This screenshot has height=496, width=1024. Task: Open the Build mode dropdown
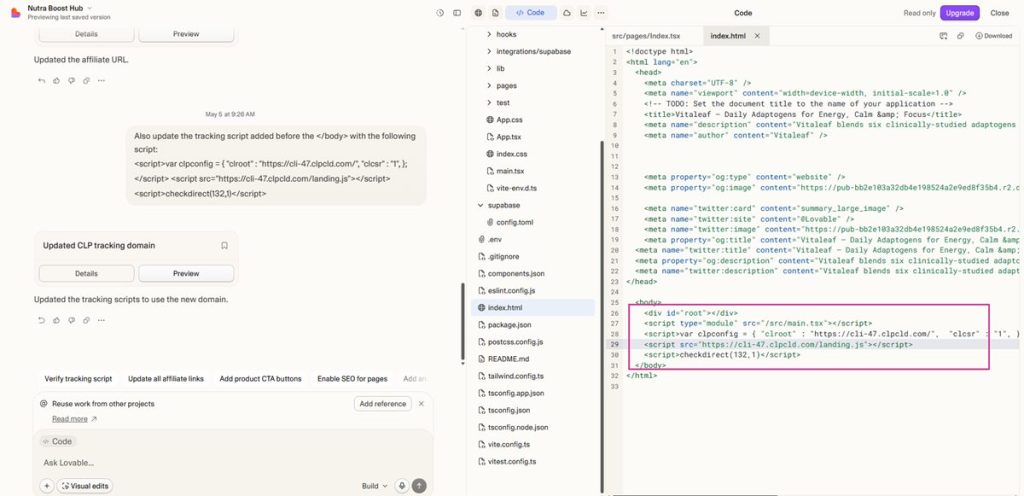click(375, 486)
